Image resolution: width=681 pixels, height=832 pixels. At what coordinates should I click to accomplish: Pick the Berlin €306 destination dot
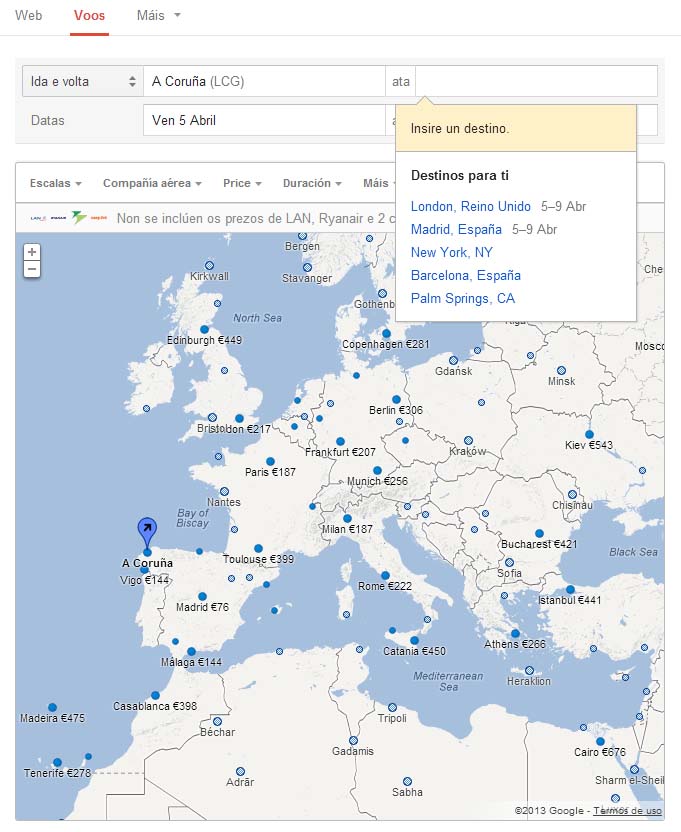[x=396, y=399]
